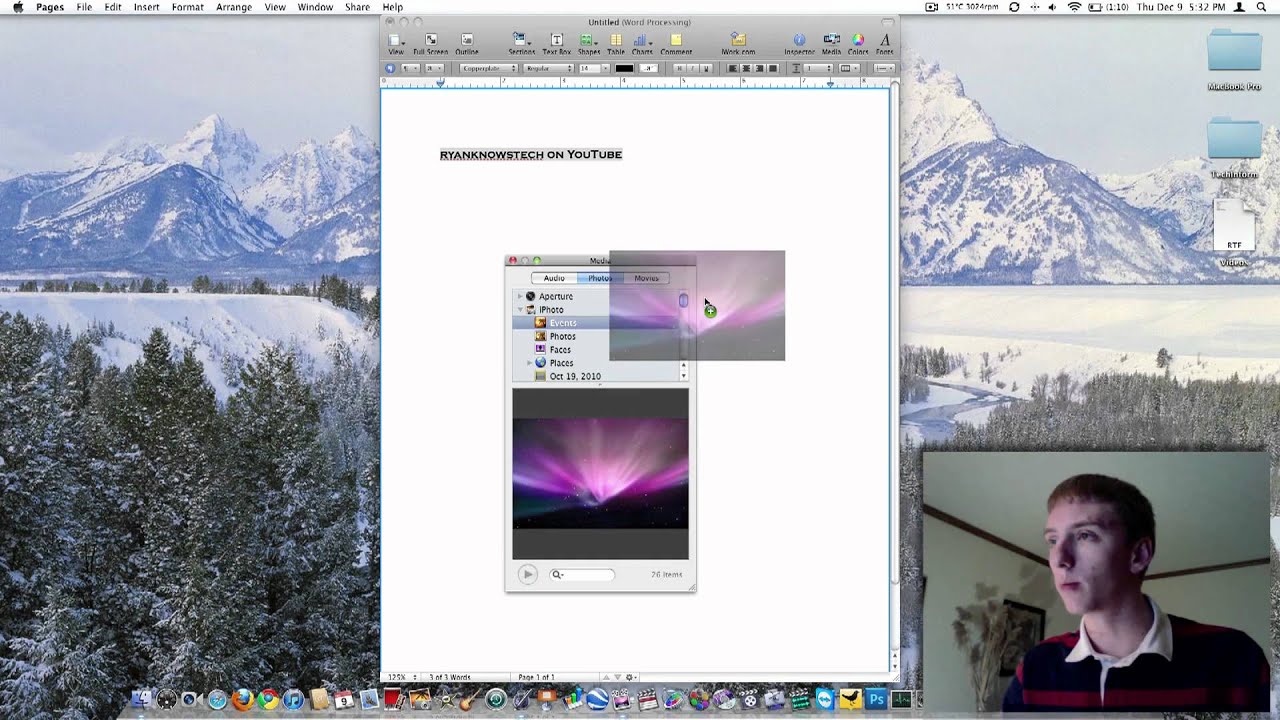Open the columns layout dropdown
The image size is (1280, 720).
[x=849, y=68]
